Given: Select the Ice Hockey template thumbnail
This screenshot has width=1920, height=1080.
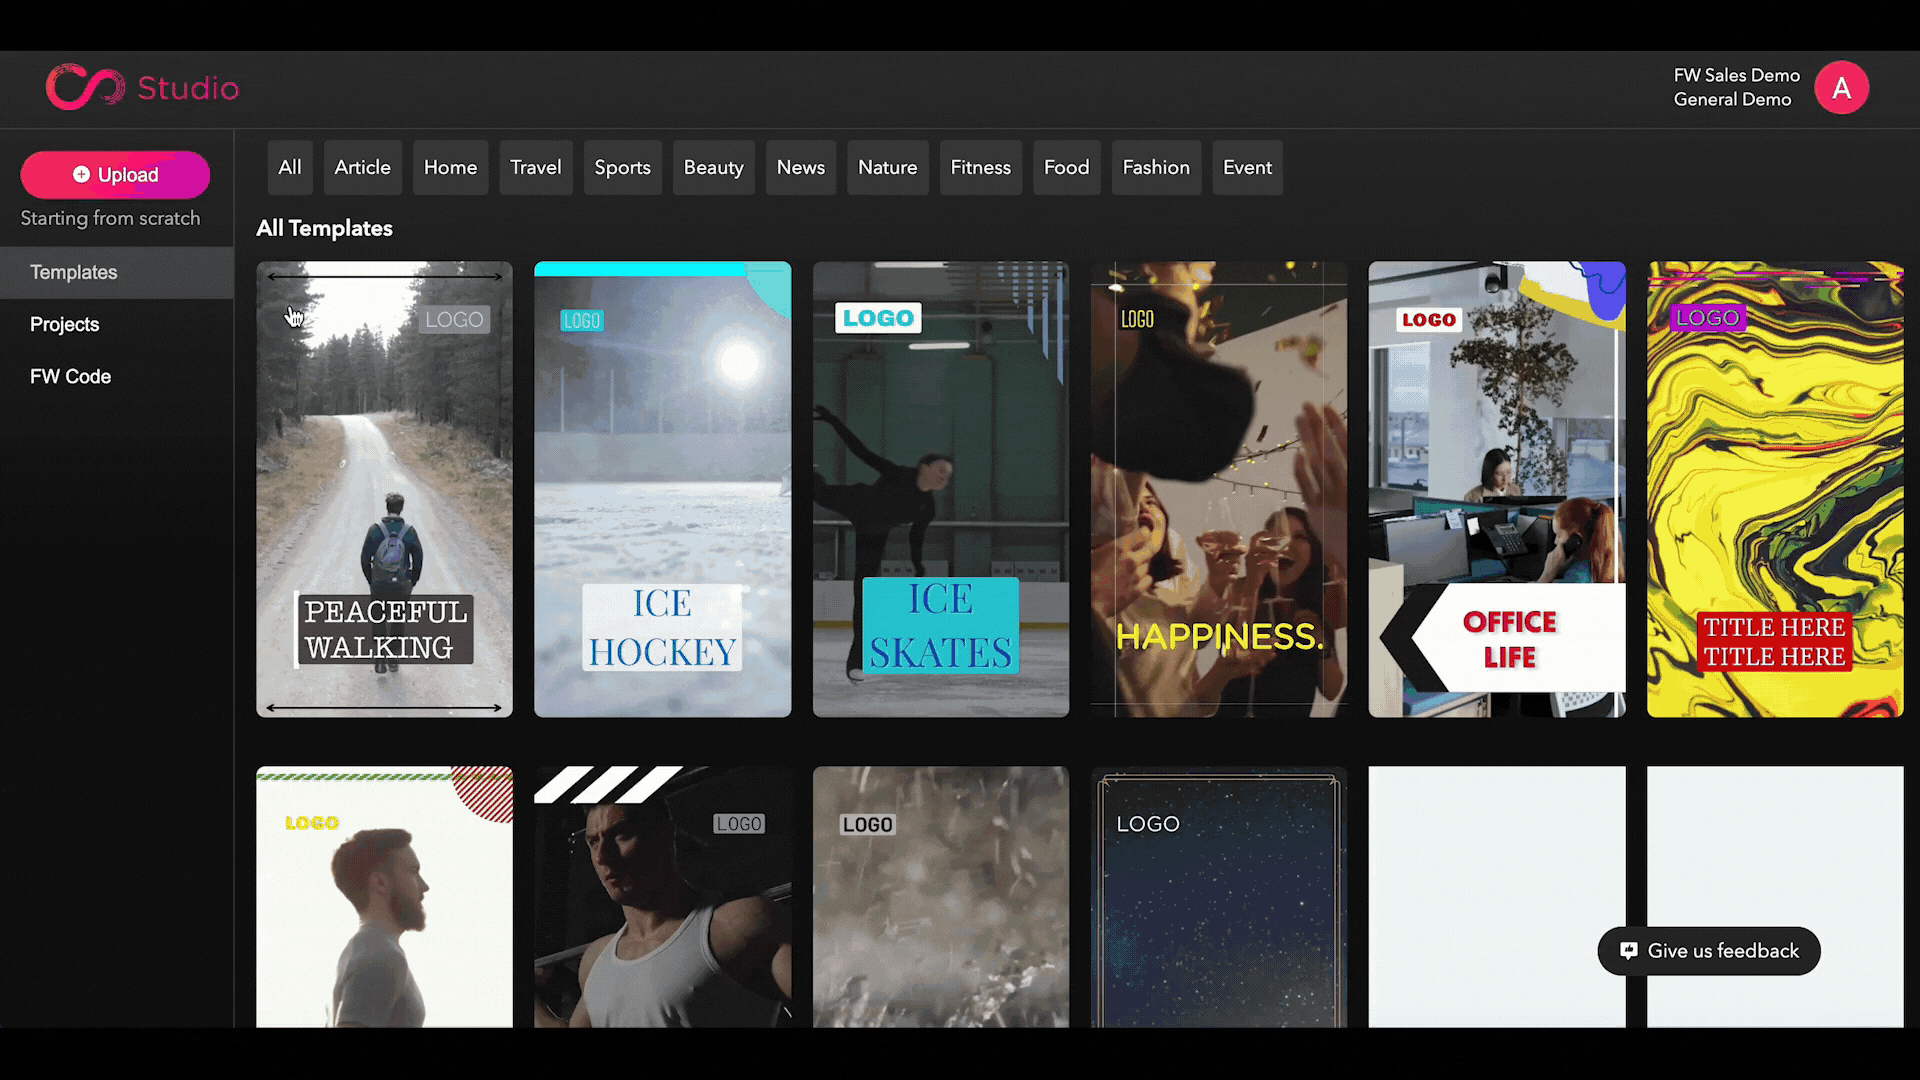Looking at the screenshot, I should pos(662,489).
